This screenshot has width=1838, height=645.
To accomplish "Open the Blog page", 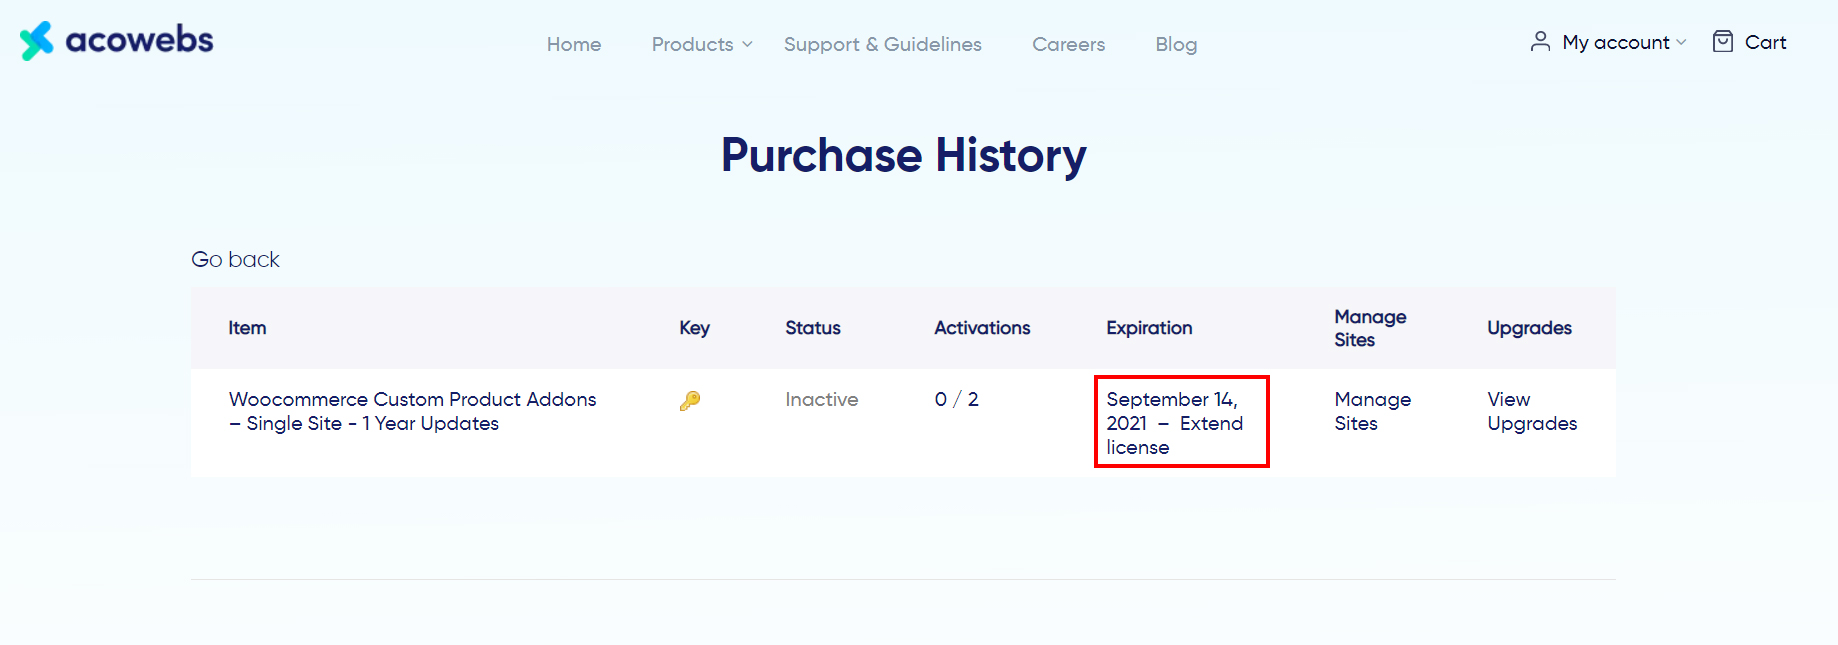I will (1176, 44).
